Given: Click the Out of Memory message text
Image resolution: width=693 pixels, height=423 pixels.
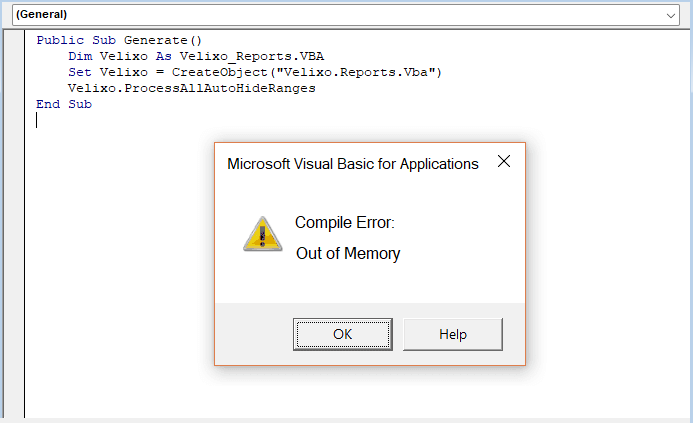Looking at the screenshot, I should coord(348,253).
